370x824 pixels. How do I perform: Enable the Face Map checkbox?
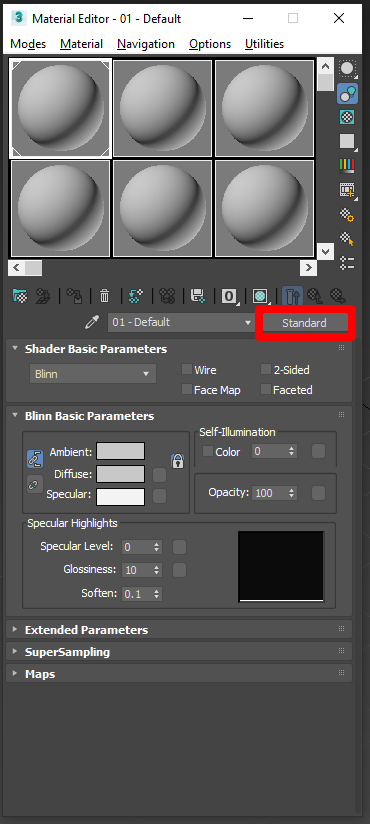pos(187,389)
